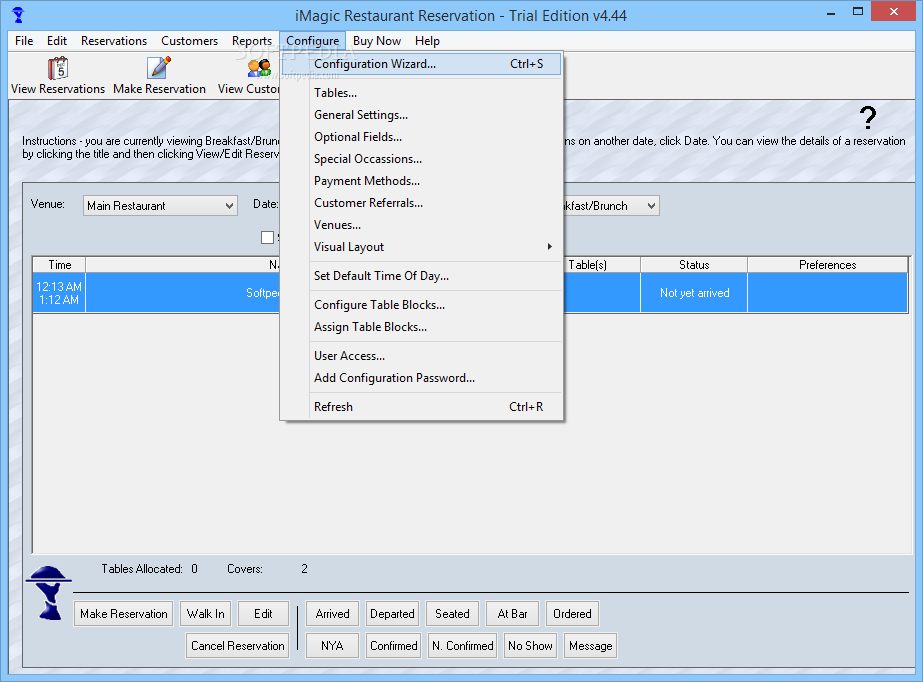Open General Settings... menu item
The width and height of the screenshot is (923, 682).
421,115
